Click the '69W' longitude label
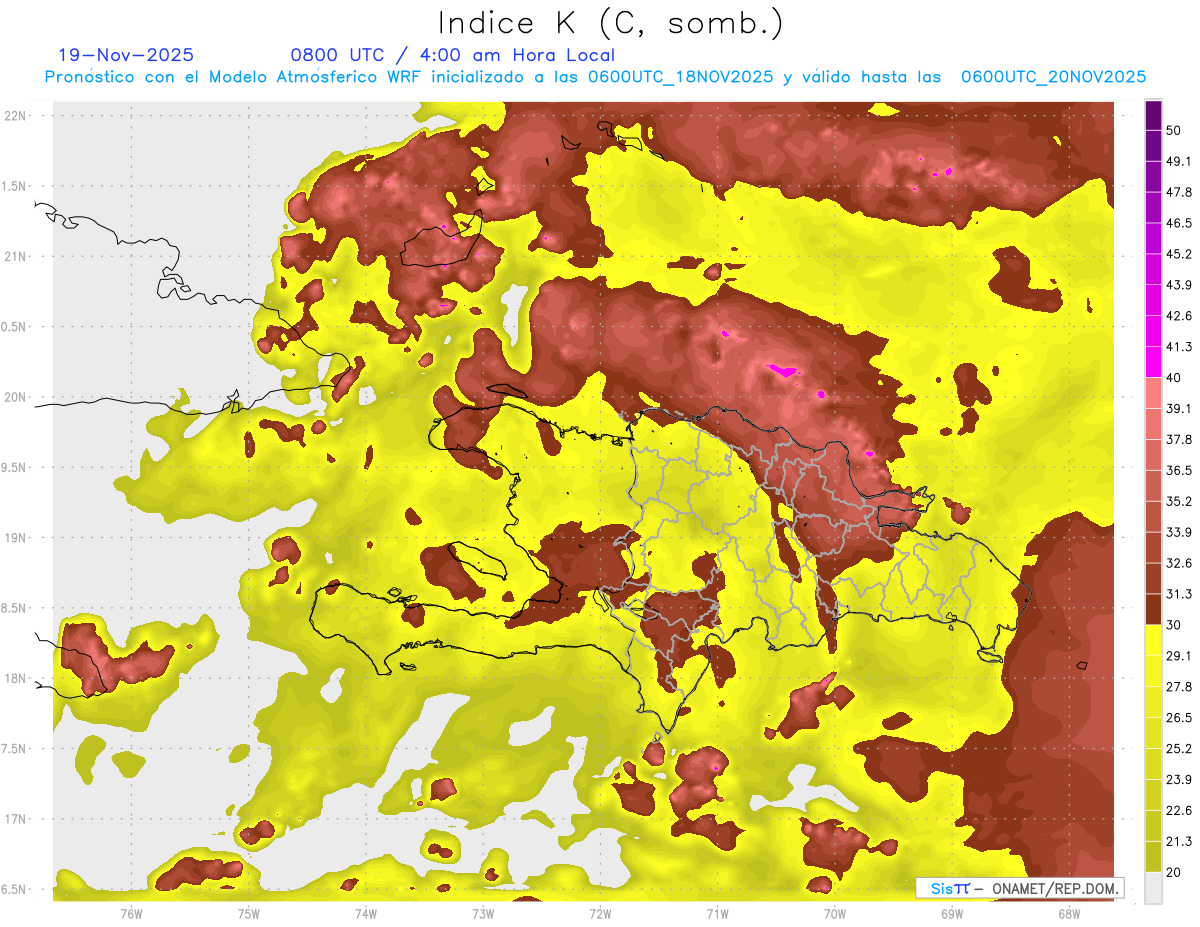1200x927 pixels. 952,913
